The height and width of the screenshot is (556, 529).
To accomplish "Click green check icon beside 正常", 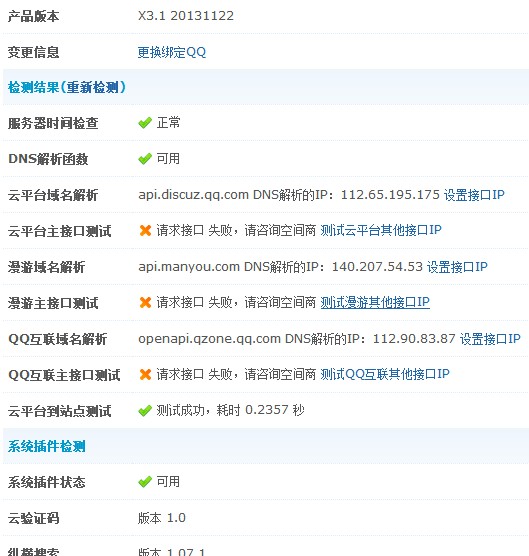I will click(145, 123).
